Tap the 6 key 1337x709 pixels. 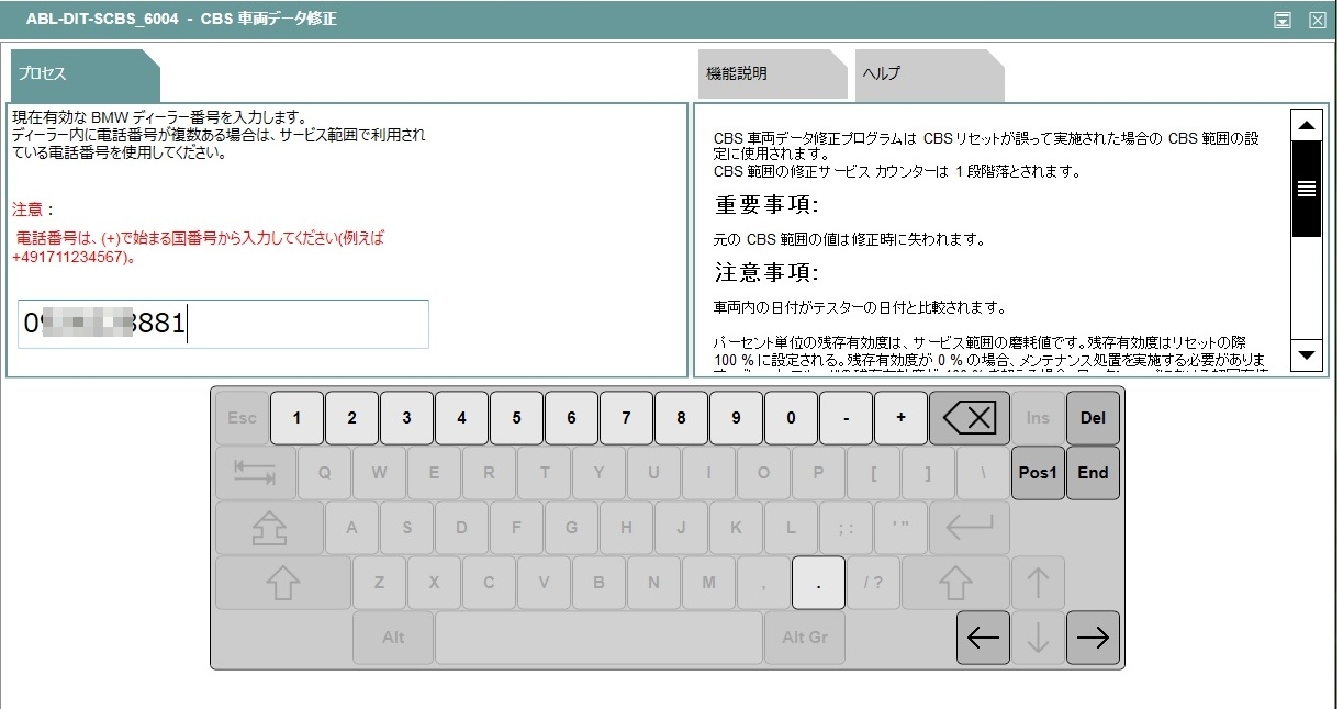click(x=571, y=418)
